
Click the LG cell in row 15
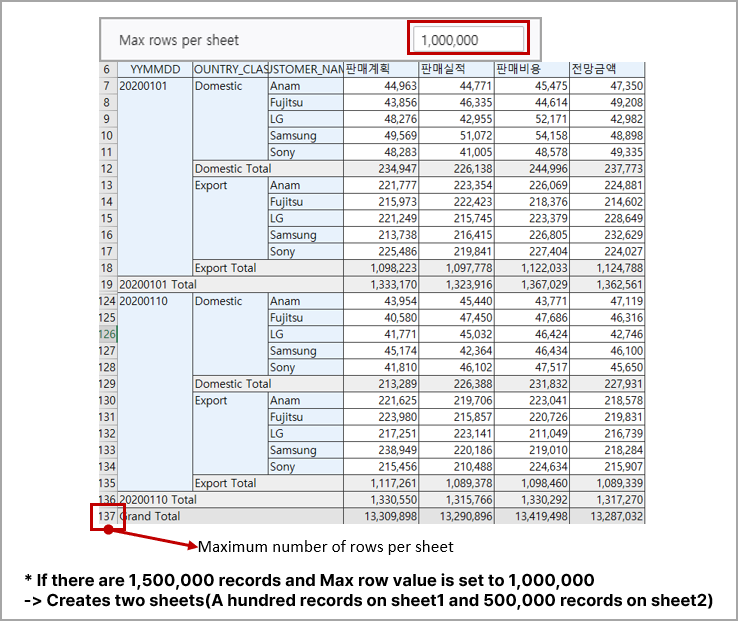click(305, 218)
